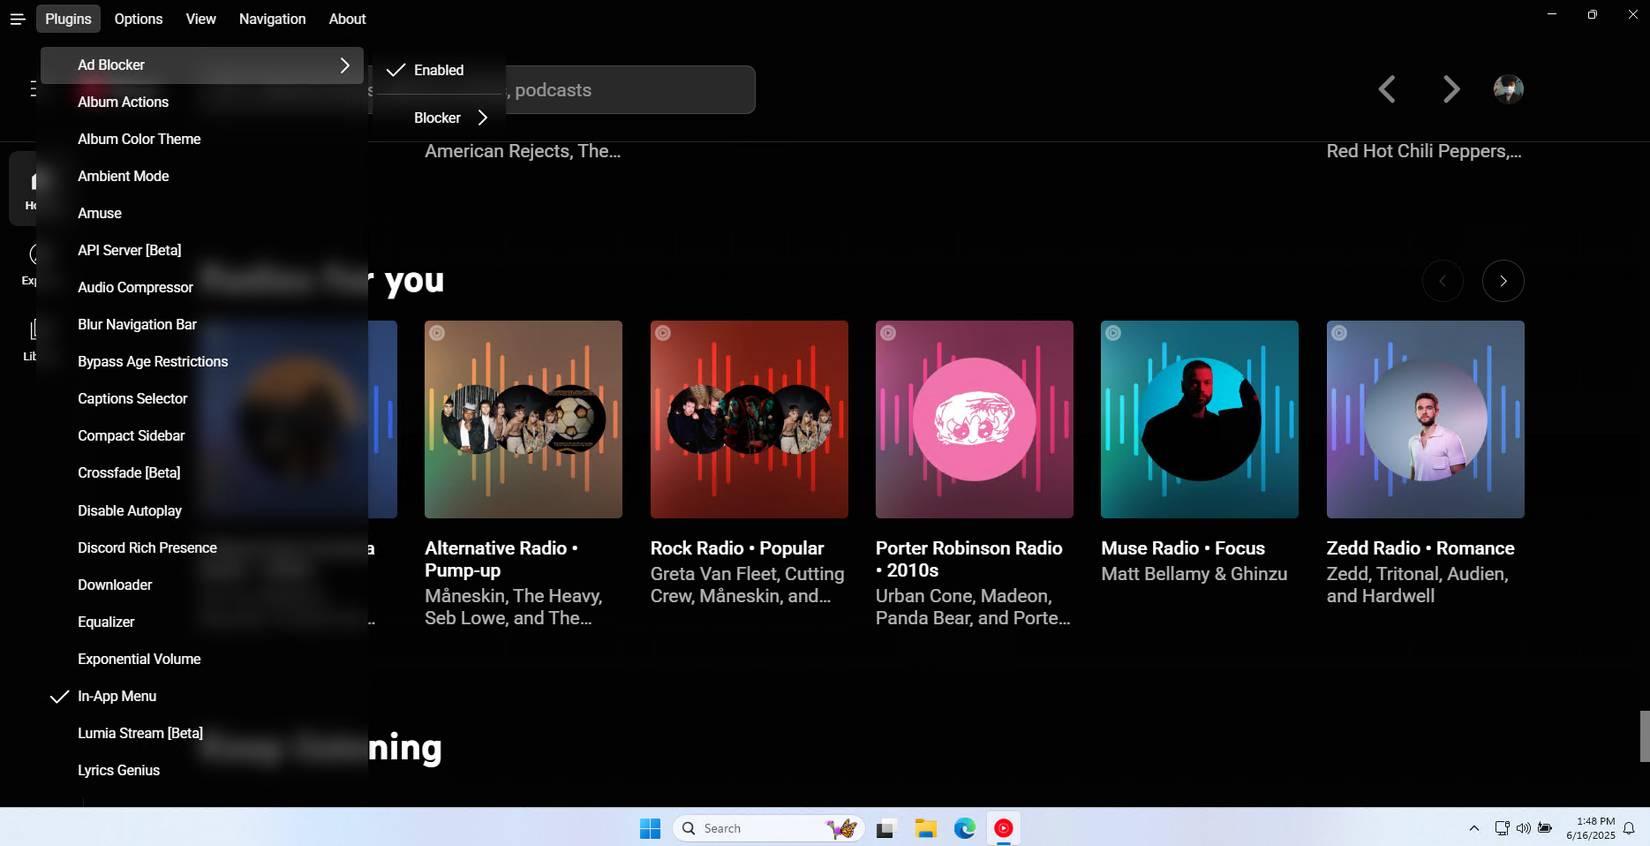Open the Navigation menu

point(272,19)
